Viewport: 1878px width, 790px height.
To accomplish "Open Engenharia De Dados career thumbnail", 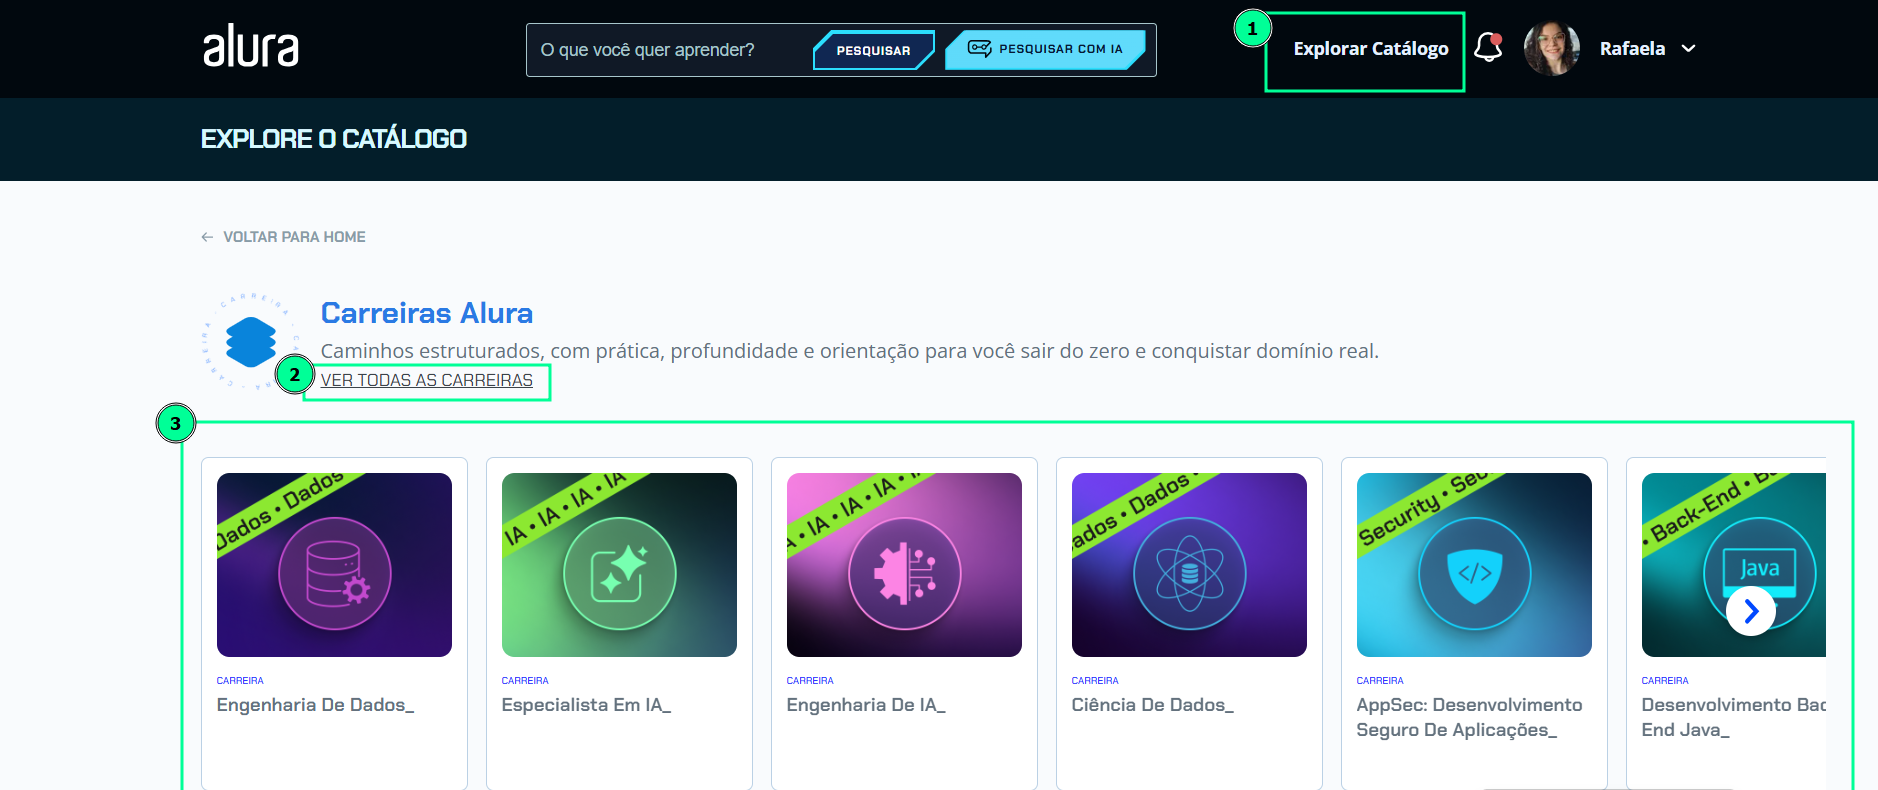I will click(334, 565).
